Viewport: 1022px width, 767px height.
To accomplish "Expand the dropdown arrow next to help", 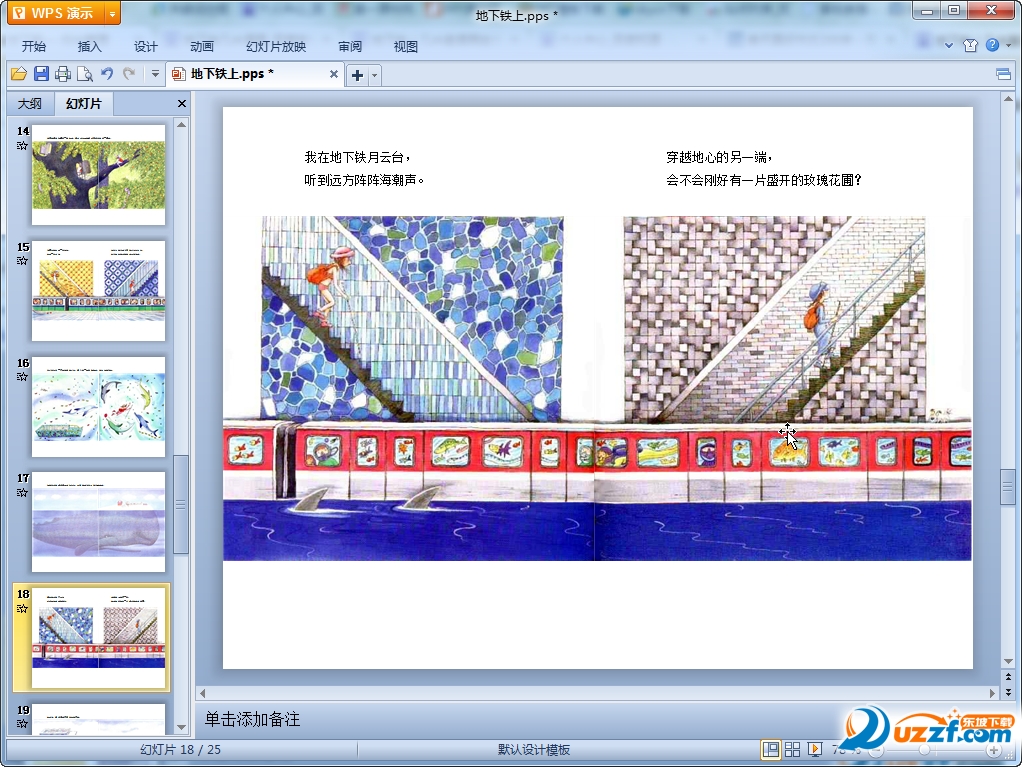I will (x=1008, y=45).
